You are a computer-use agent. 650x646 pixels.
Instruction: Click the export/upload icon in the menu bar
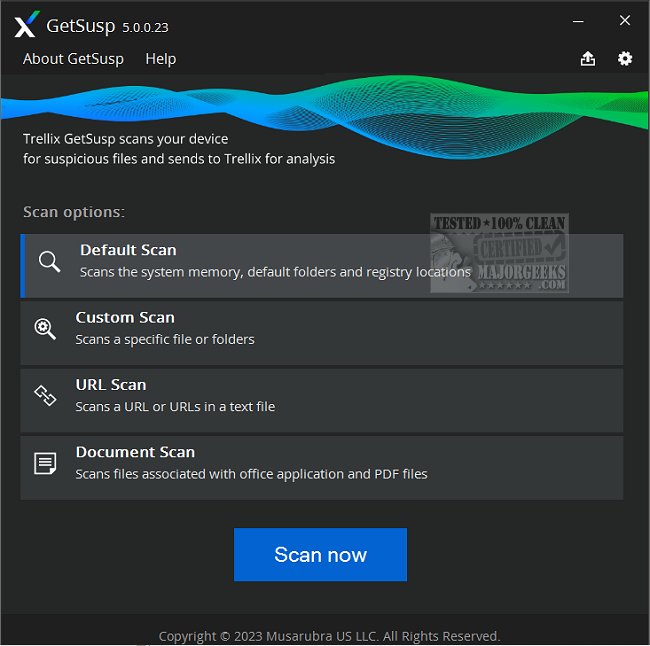pos(588,59)
